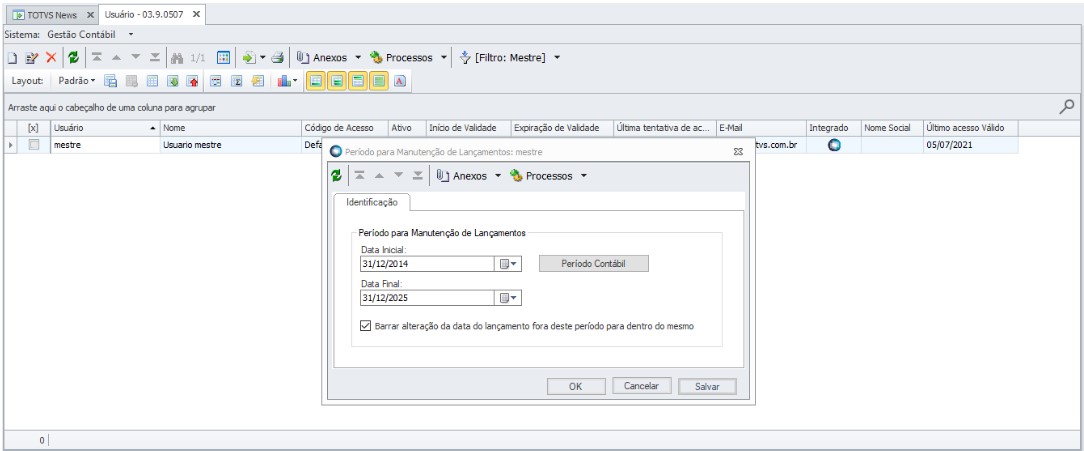1084x451 pixels.
Task: Click the summation totals icon
Action: (236, 81)
